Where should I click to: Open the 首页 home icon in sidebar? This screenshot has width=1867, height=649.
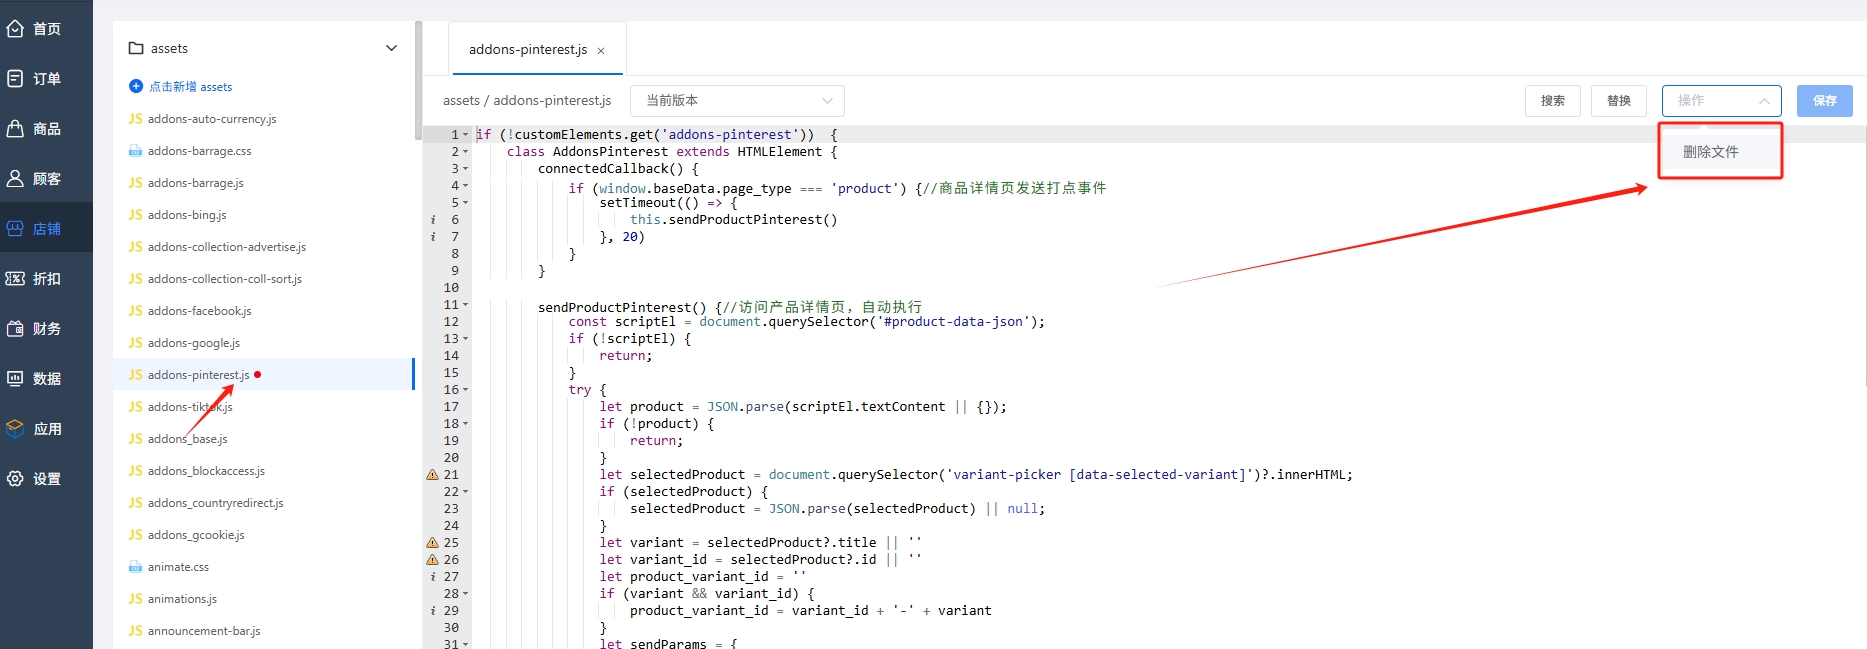pyautogui.click(x=15, y=29)
